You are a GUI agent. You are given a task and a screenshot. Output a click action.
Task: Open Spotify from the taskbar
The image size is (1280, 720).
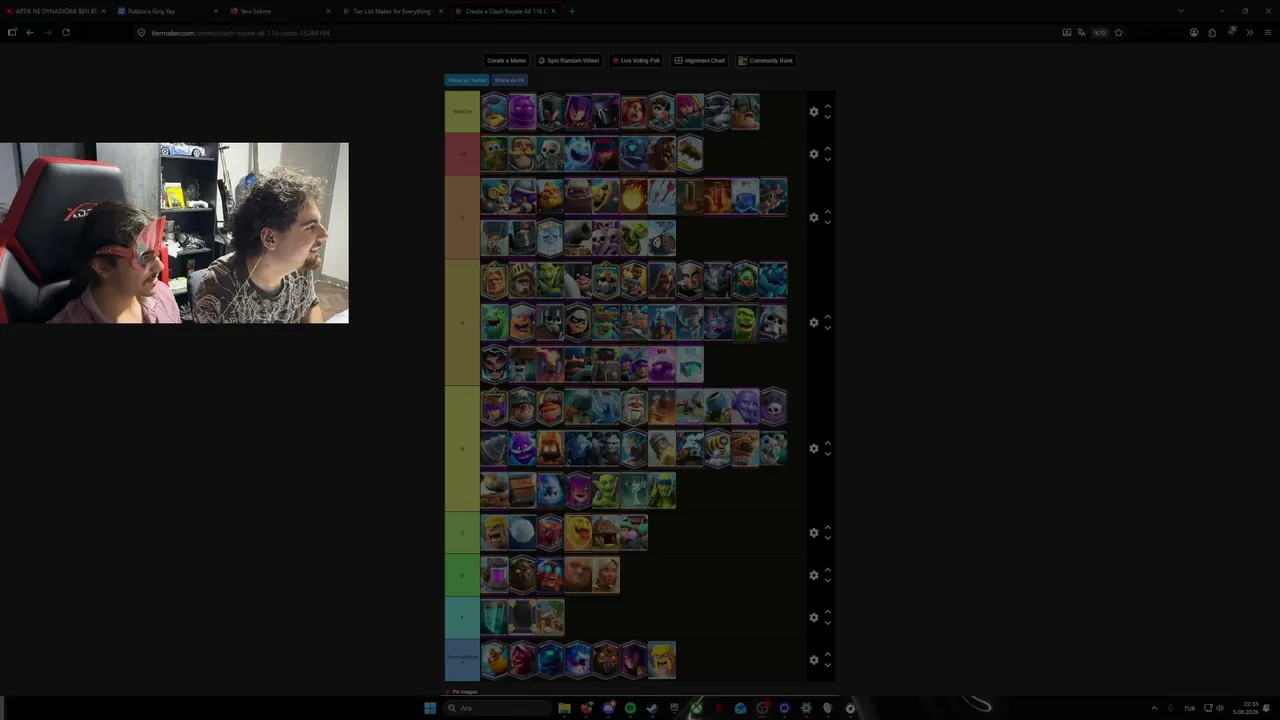[630, 708]
